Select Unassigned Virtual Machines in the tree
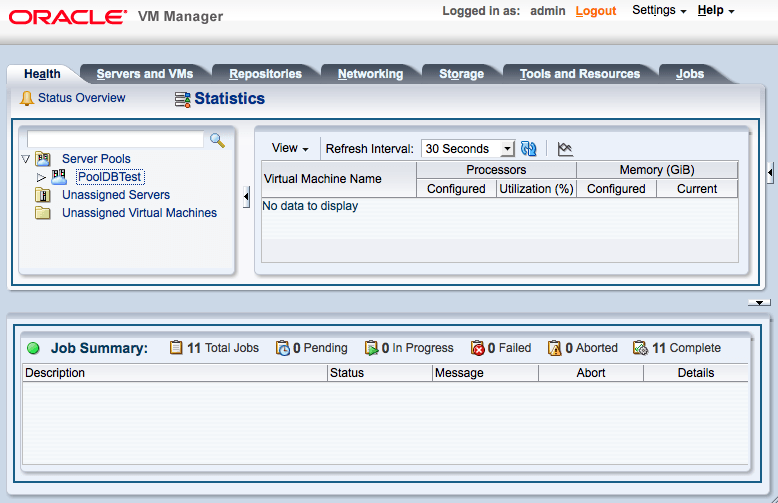The height and width of the screenshot is (503, 778). [139, 213]
